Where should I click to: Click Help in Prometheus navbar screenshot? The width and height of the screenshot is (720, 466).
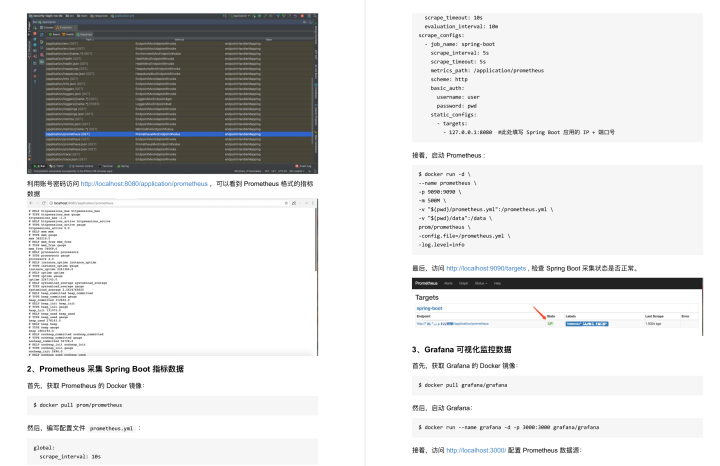click(x=497, y=283)
